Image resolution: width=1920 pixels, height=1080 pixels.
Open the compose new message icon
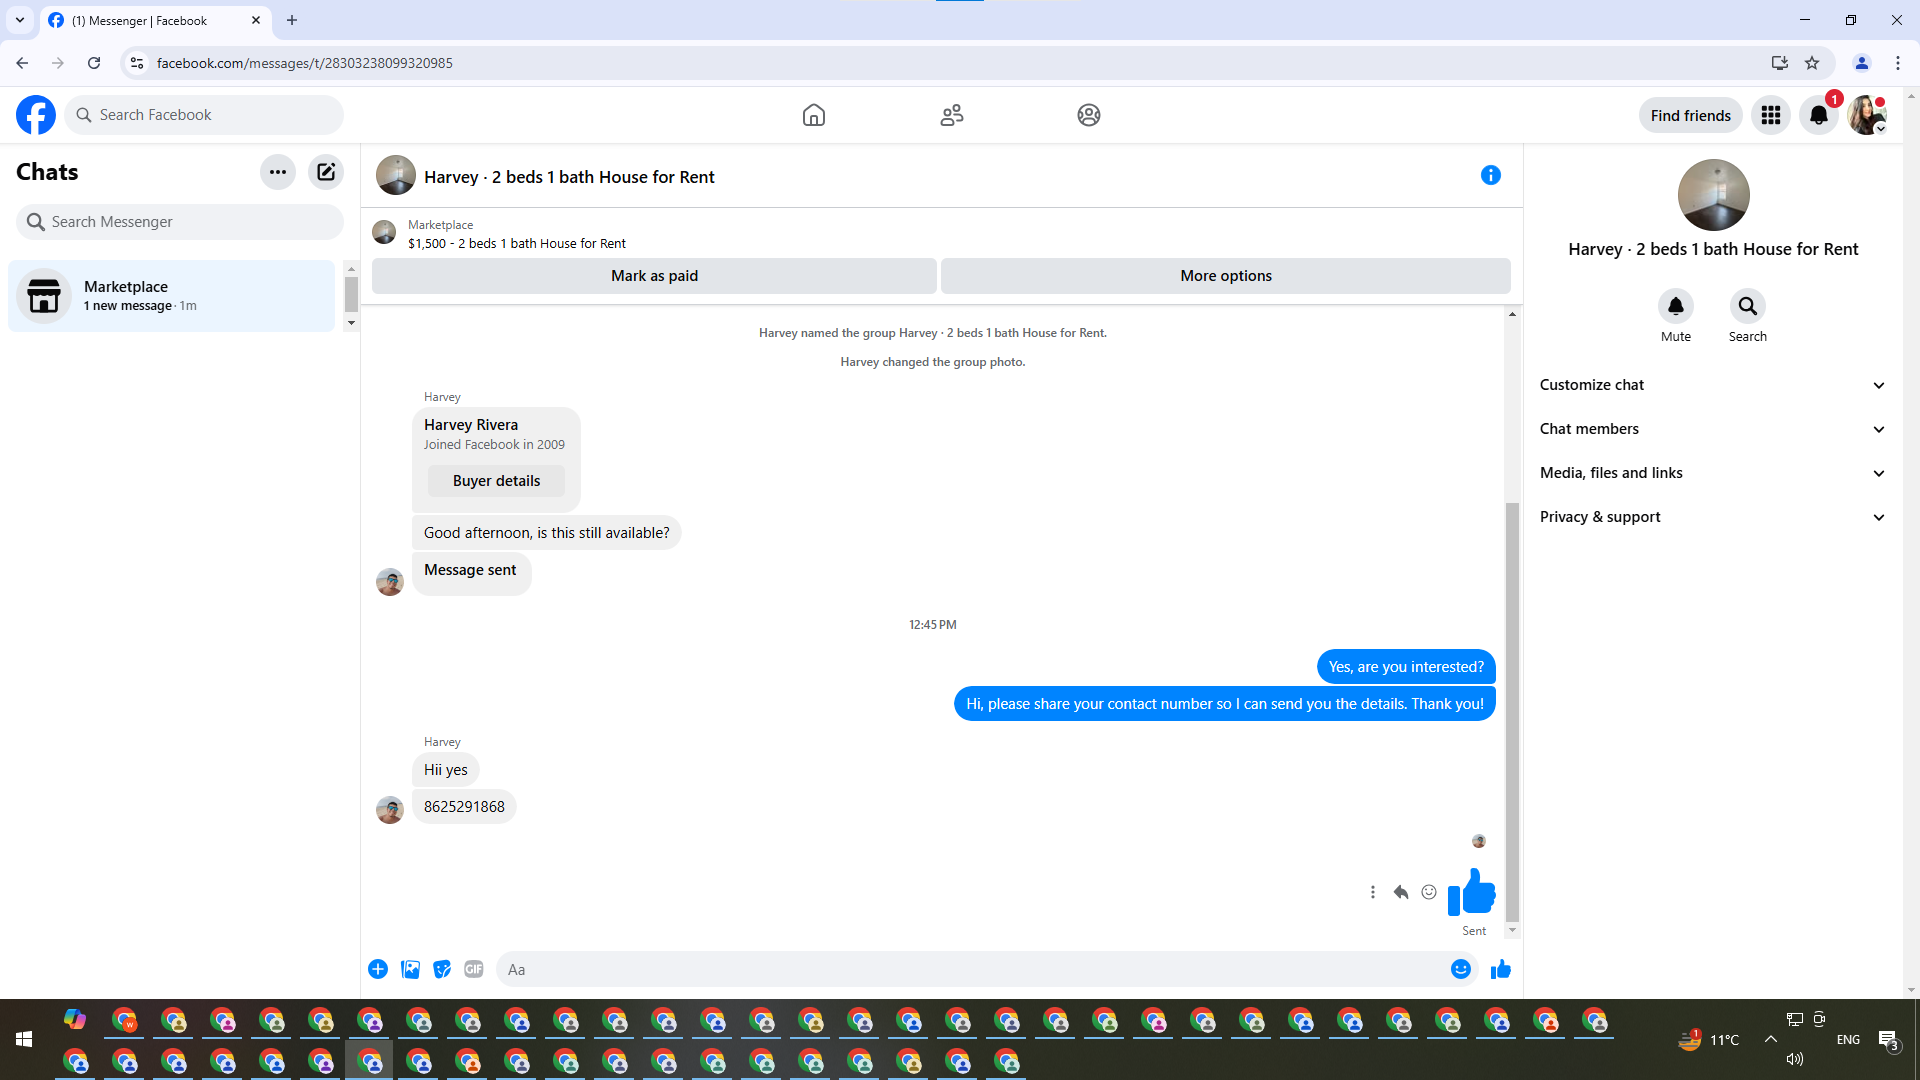(326, 172)
